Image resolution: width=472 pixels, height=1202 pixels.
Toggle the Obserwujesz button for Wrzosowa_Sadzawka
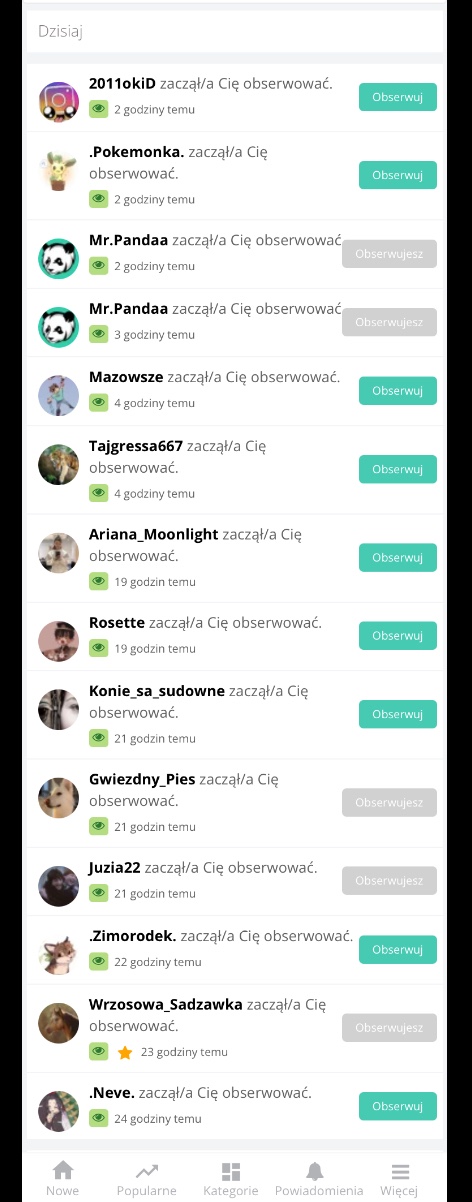(389, 1027)
